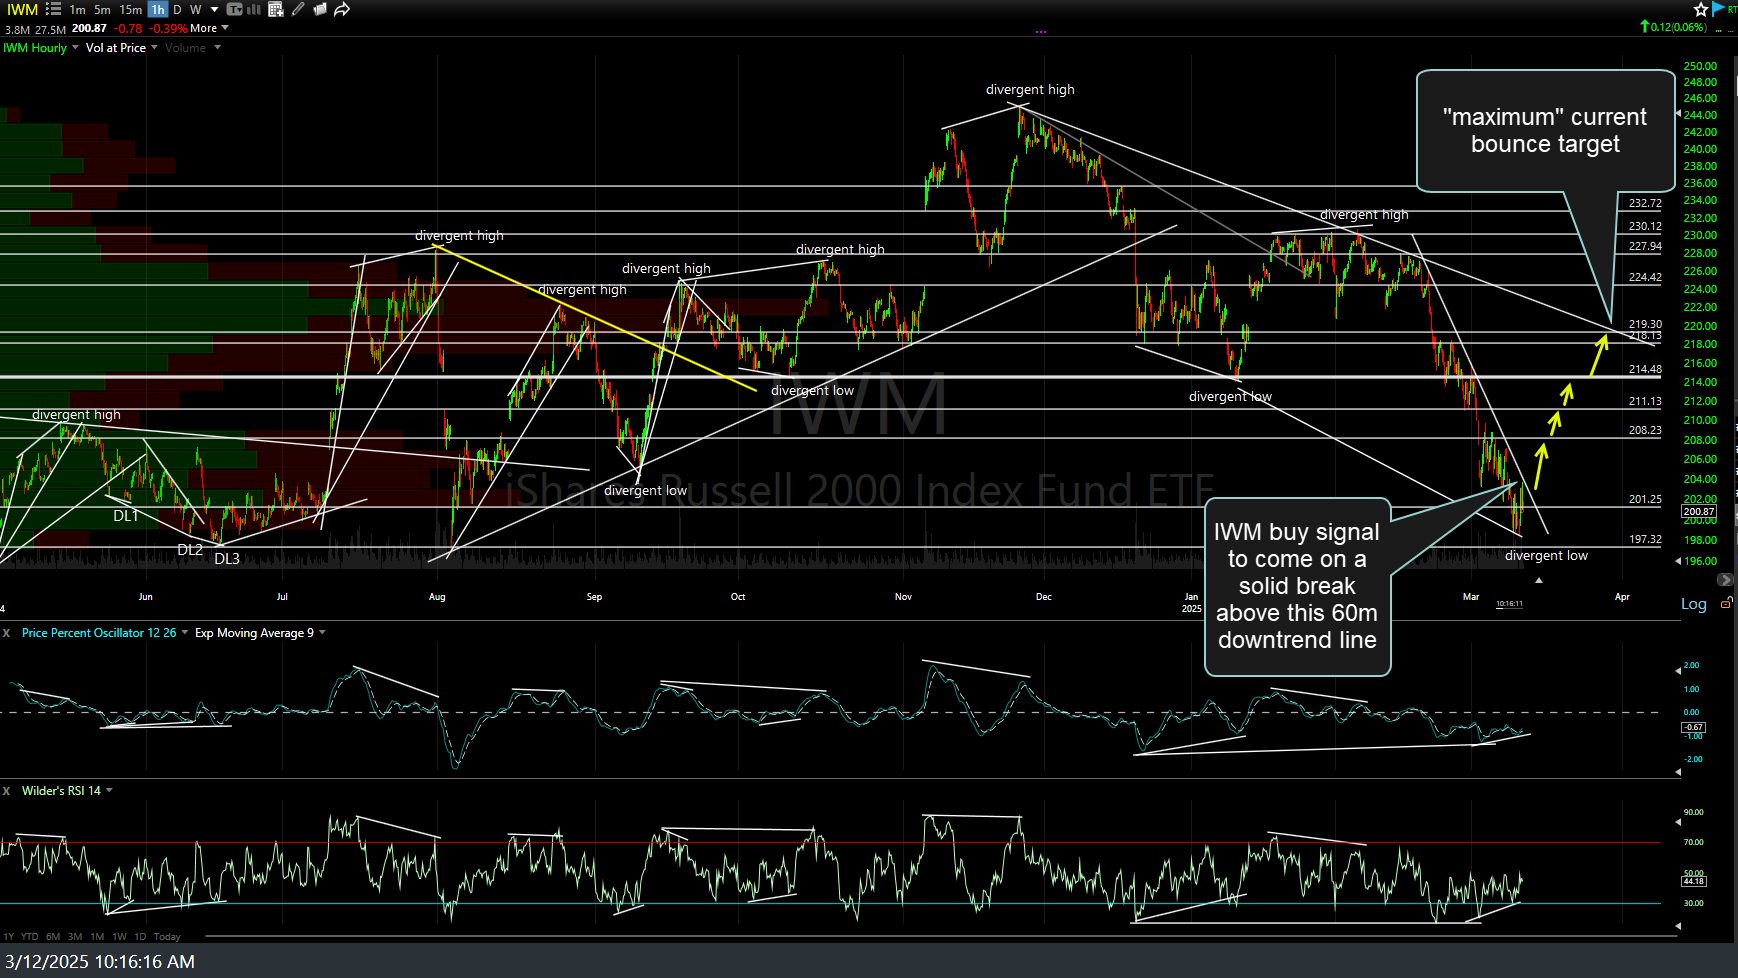Star this chart as a favorite
The image size is (1738, 978).
[x=1702, y=9]
